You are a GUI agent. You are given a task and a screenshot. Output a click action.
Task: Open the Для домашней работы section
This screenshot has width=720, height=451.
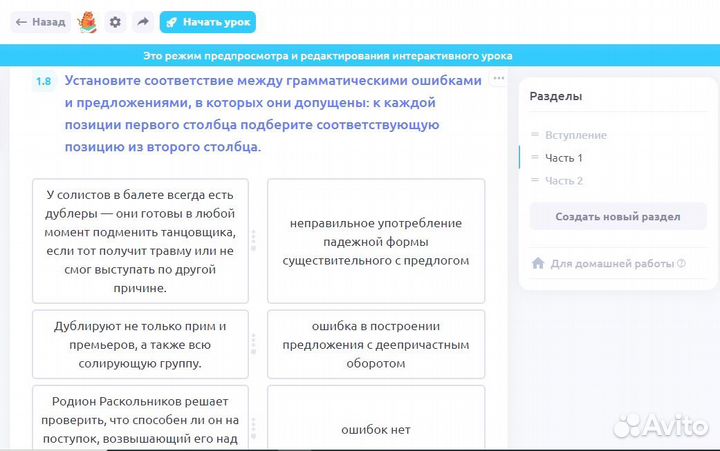[612, 264]
